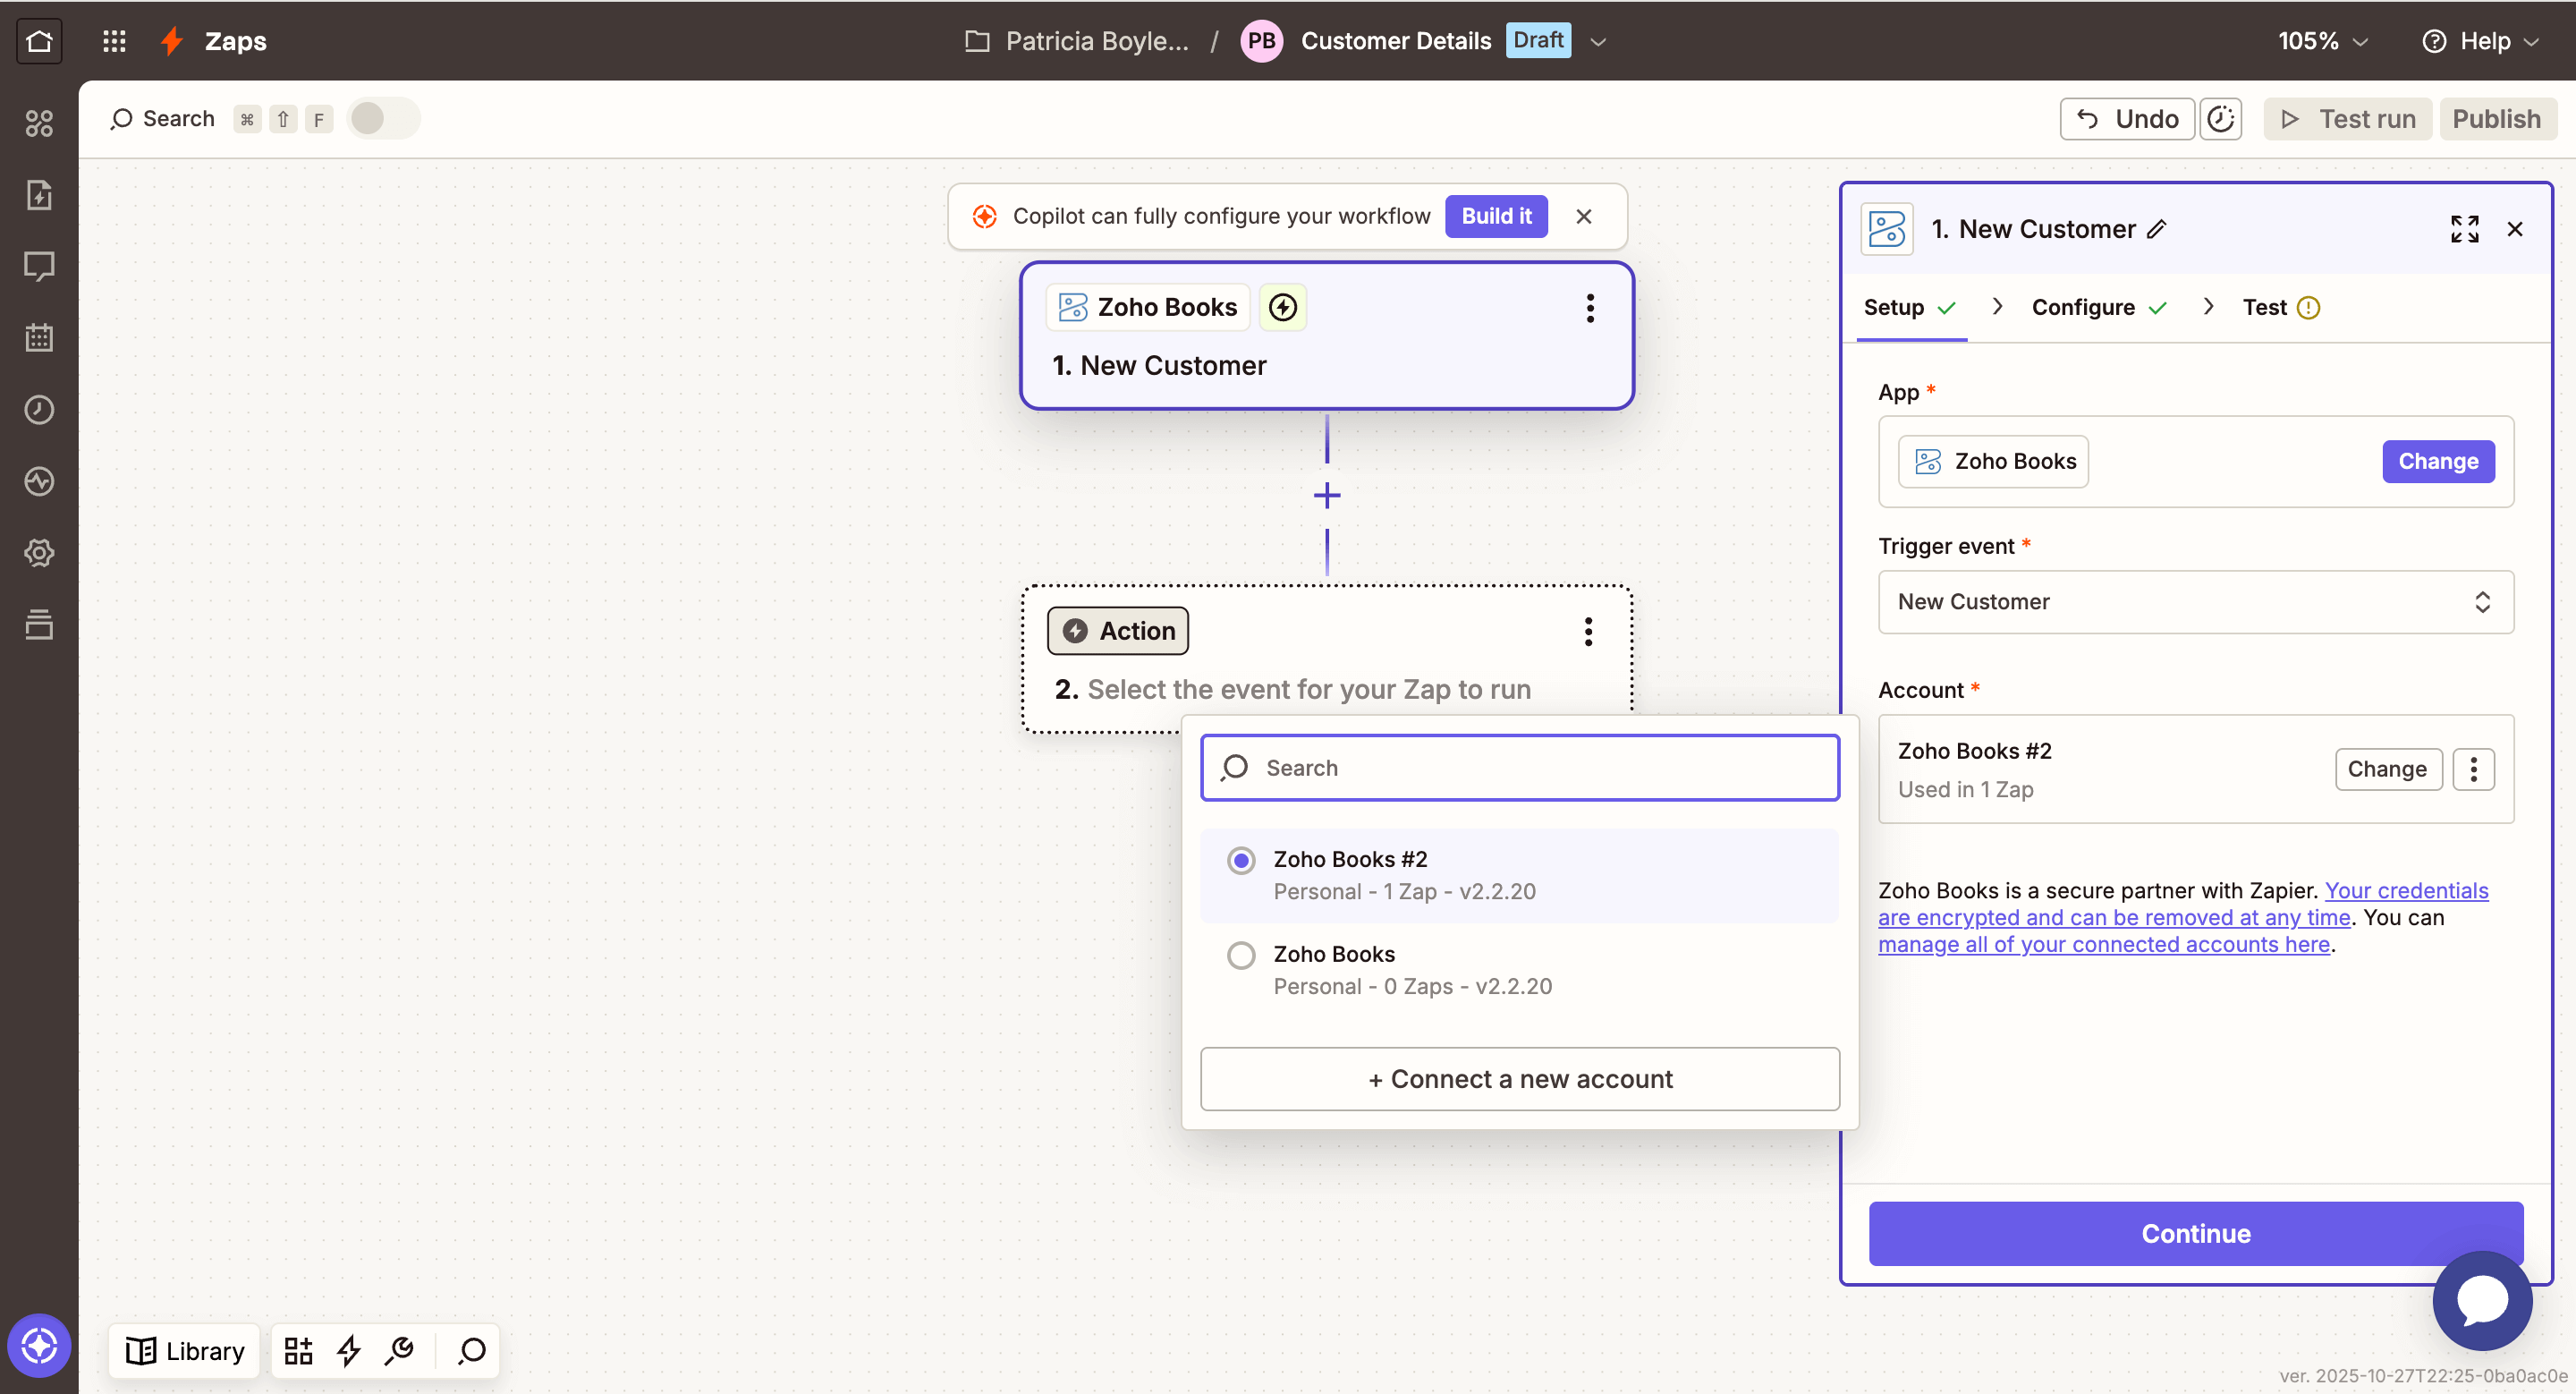Switch to the Configure tab

tap(2083, 307)
